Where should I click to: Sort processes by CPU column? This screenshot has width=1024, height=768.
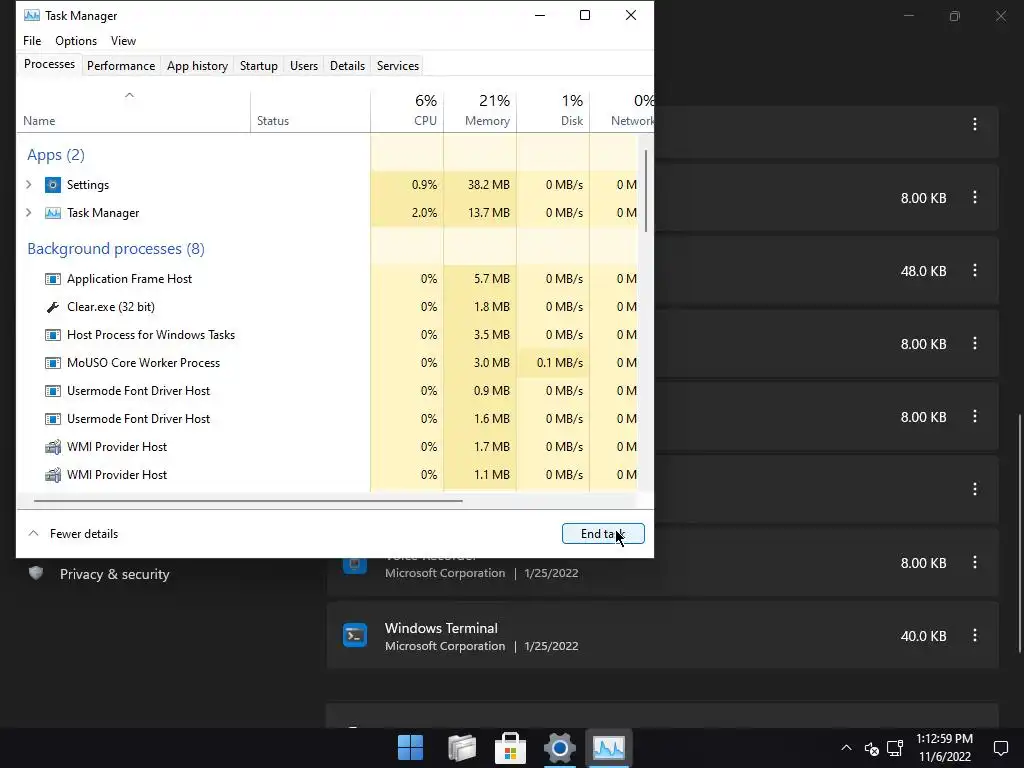[x=408, y=110]
